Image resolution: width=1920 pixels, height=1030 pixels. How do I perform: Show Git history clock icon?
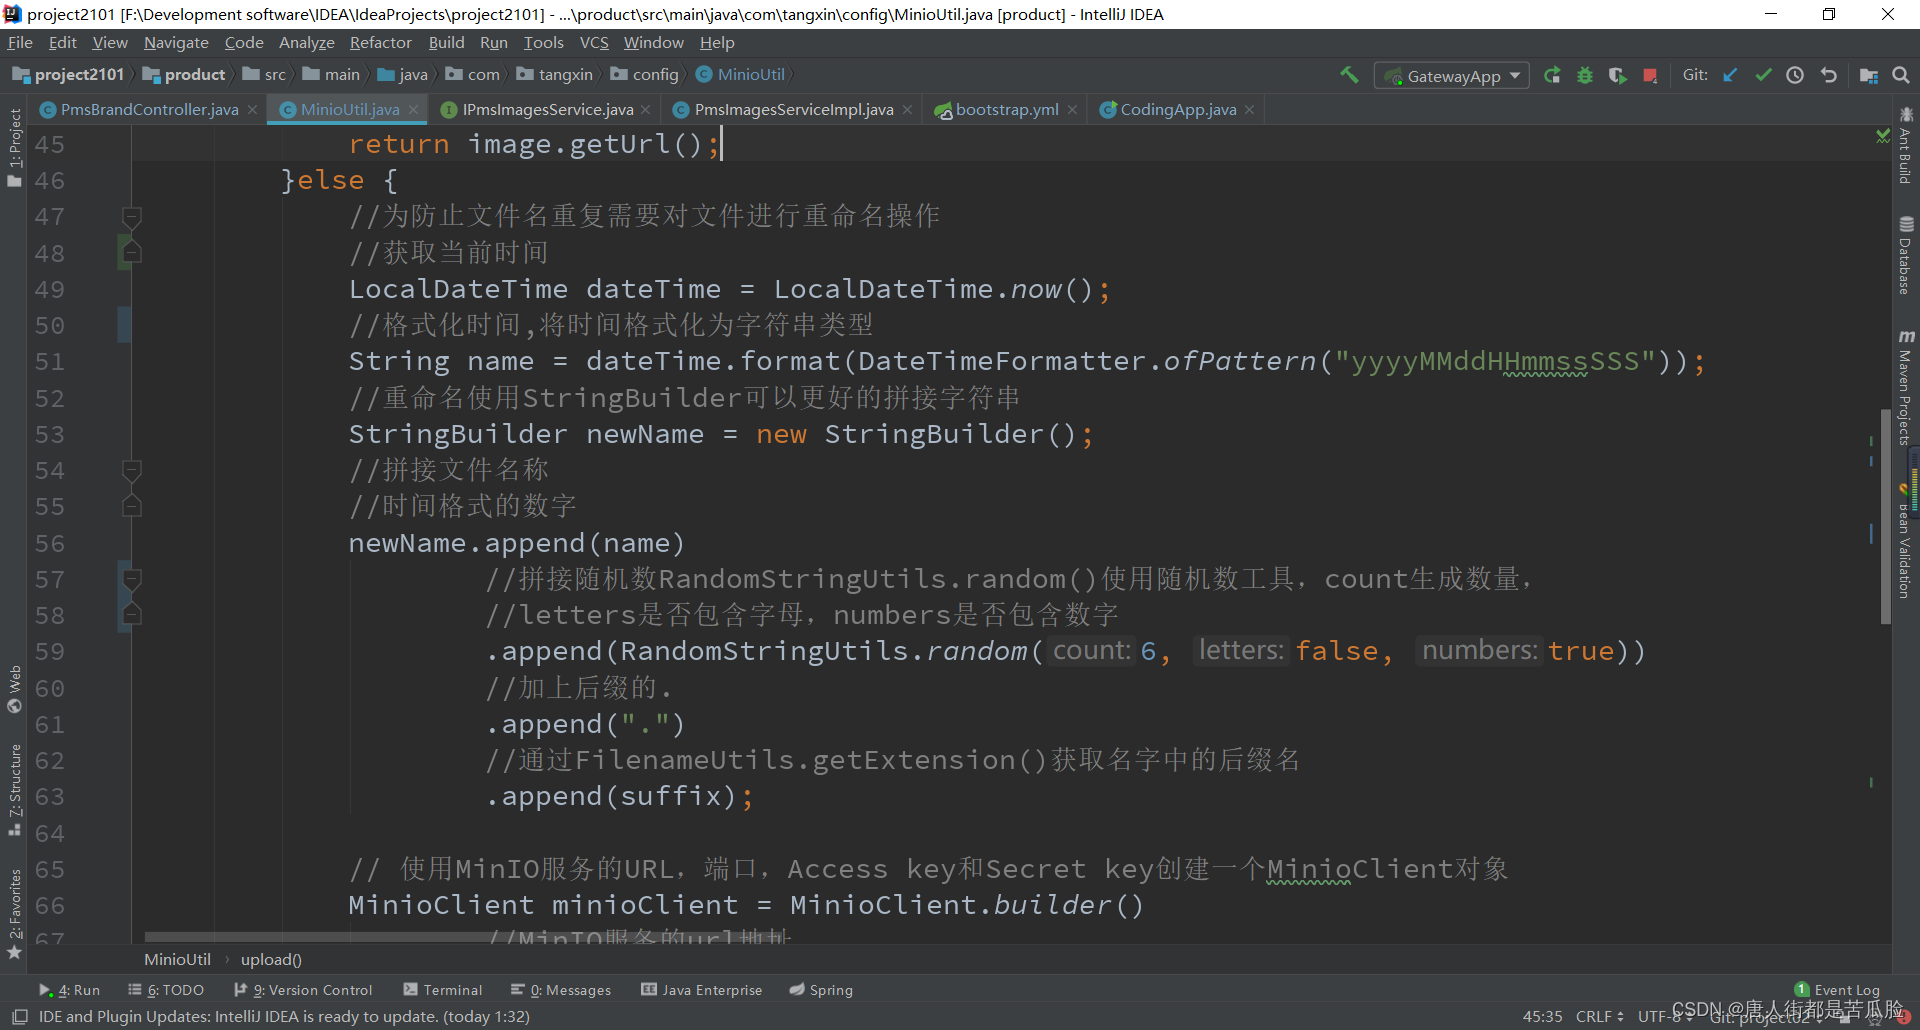click(x=1795, y=75)
